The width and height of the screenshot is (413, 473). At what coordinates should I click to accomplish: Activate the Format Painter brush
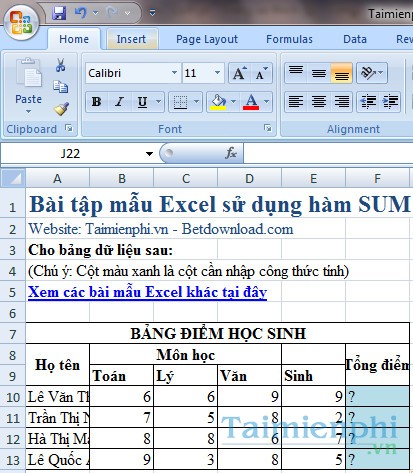61,109
